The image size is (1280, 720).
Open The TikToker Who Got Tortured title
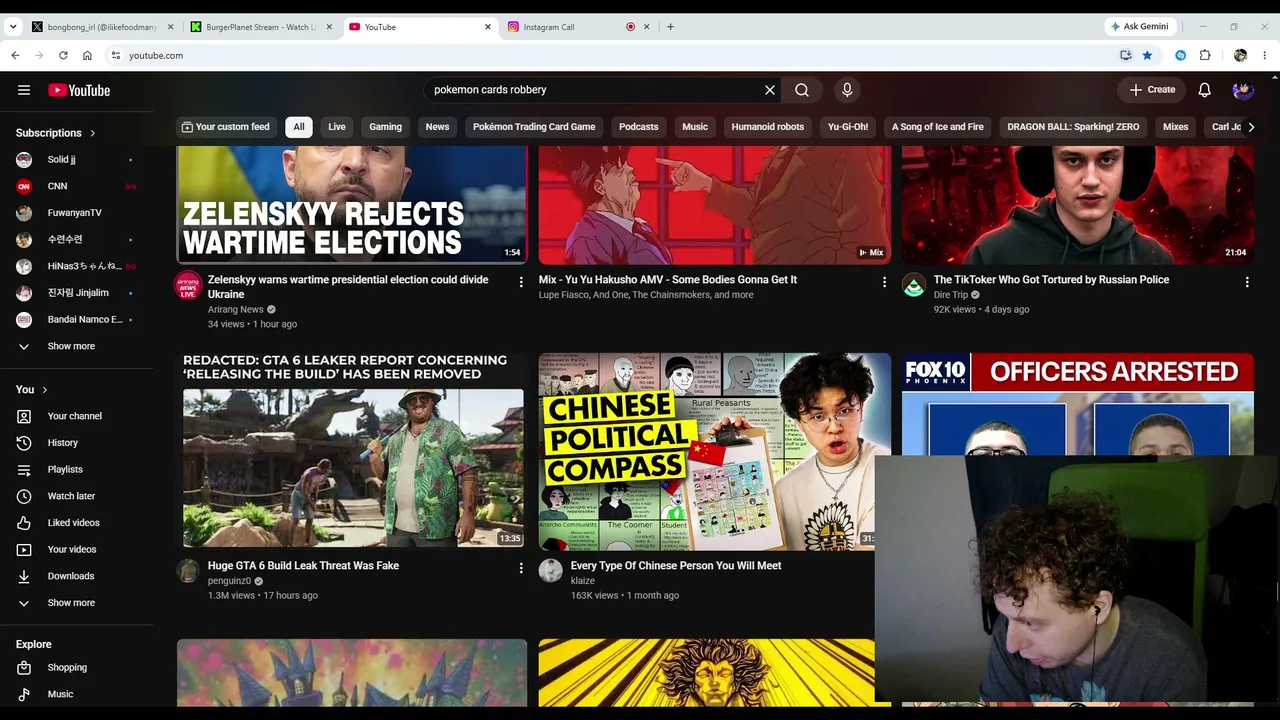coord(1051,280)
